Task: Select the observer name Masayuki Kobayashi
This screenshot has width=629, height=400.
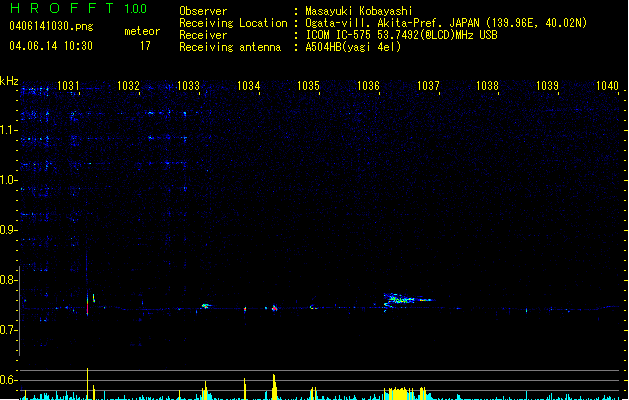Action: click(x=359, y=11)
